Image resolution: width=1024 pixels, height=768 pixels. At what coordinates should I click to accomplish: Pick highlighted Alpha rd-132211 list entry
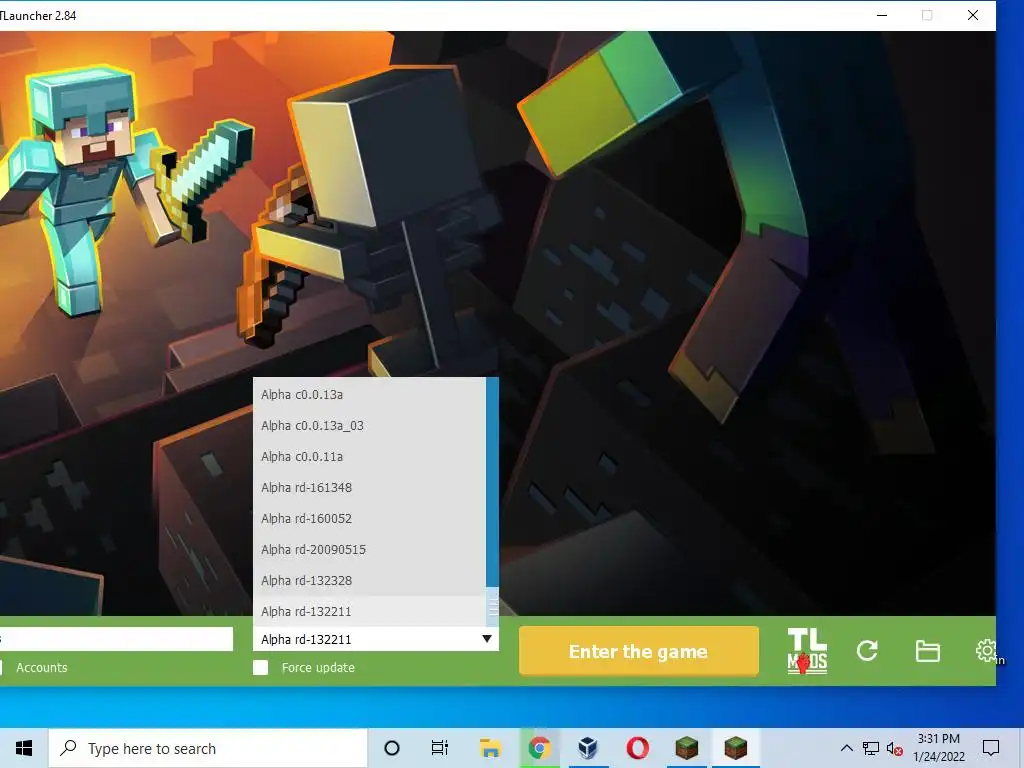[x=370, y=611]
